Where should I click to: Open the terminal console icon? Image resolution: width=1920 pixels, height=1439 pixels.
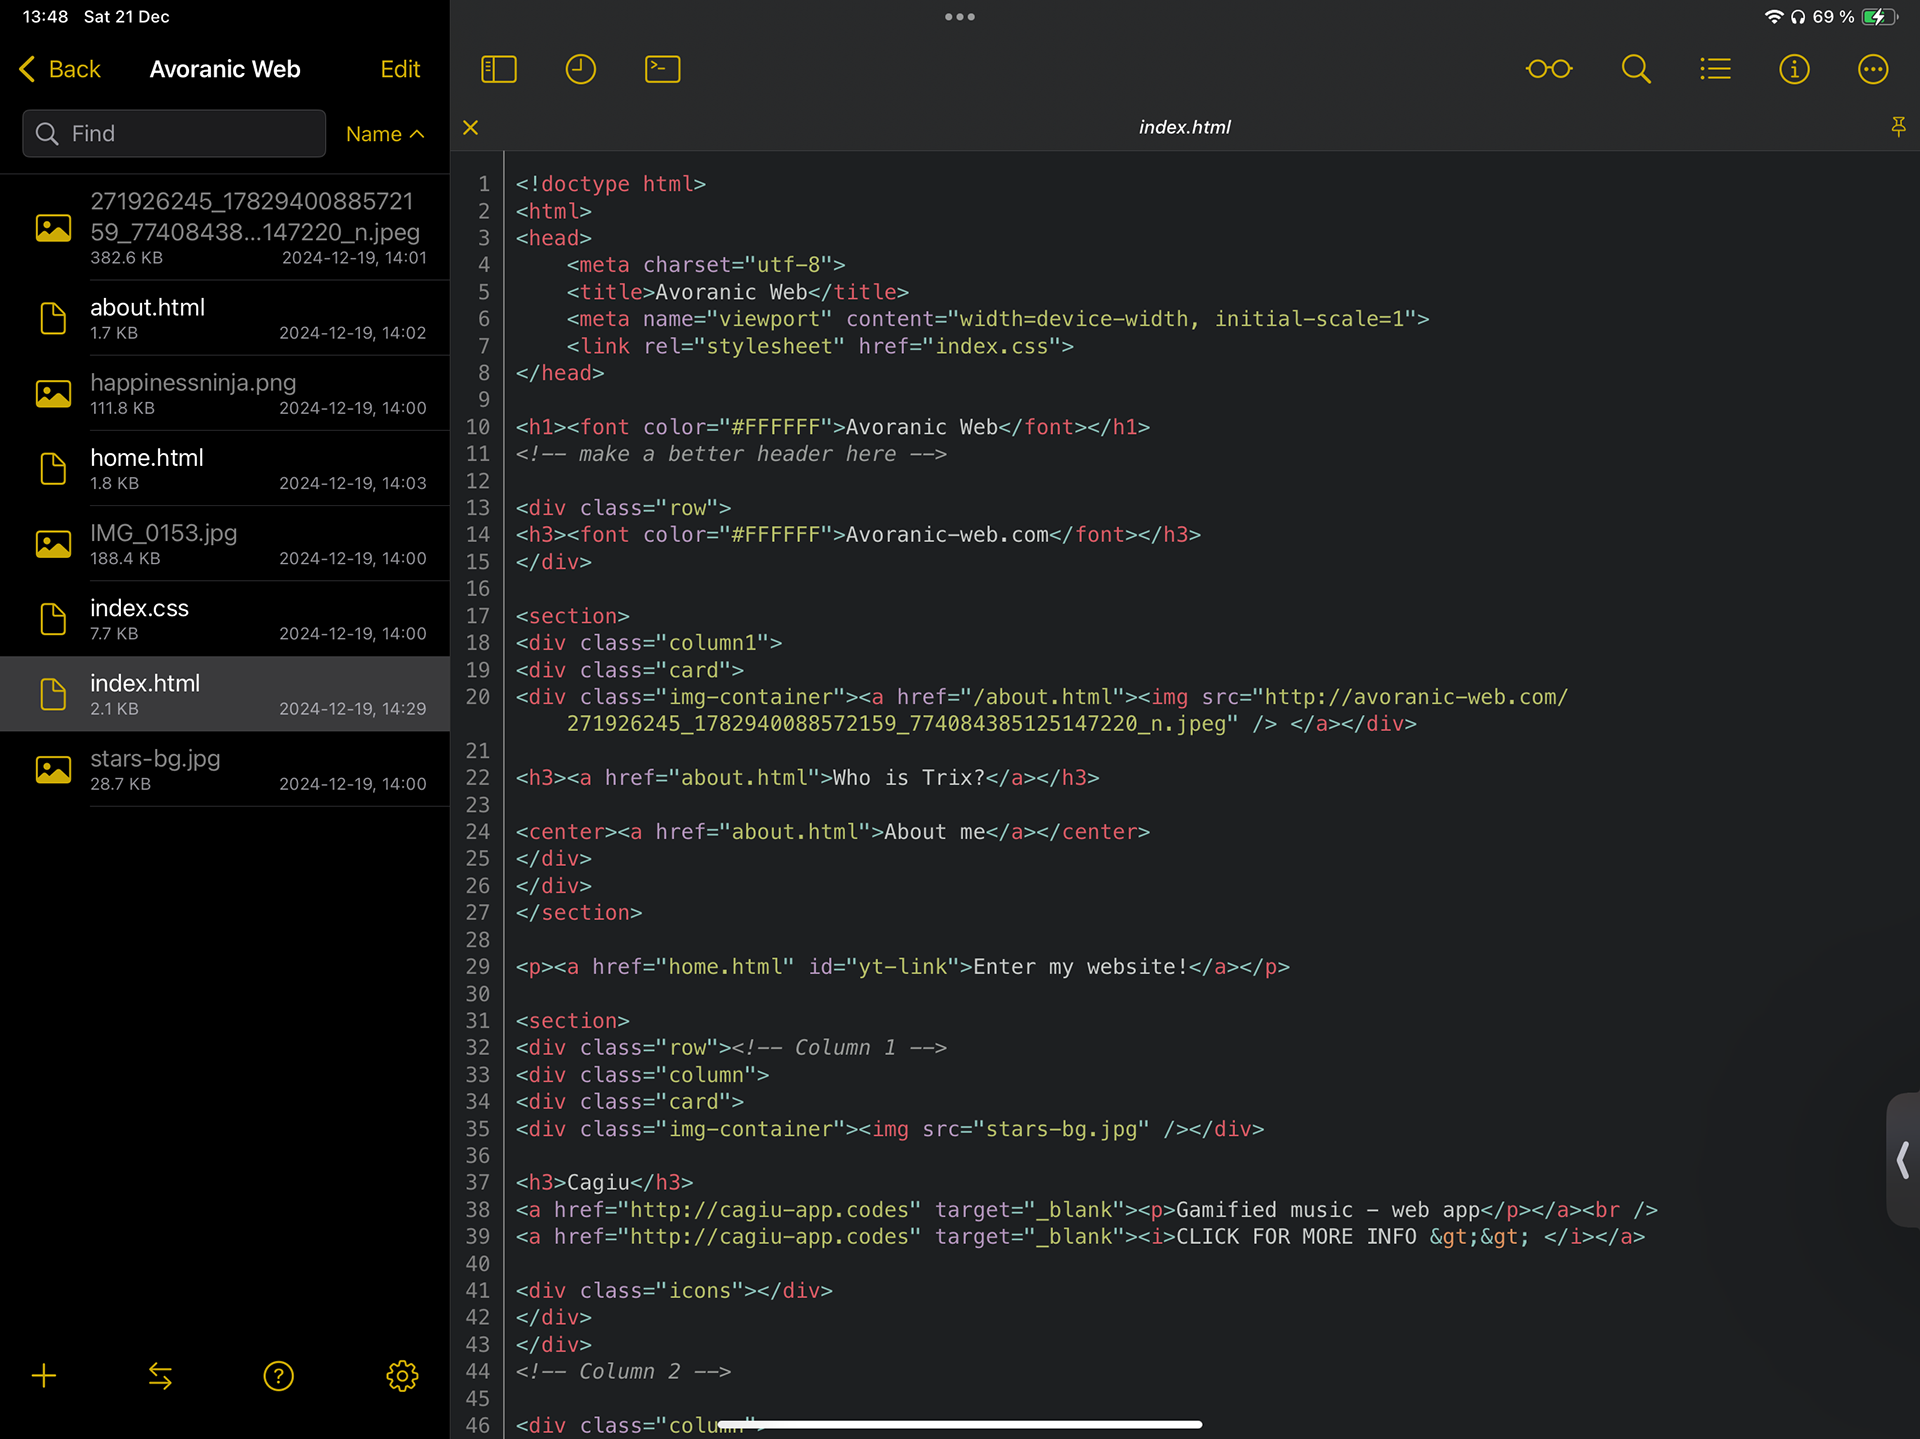pos(662,69)
